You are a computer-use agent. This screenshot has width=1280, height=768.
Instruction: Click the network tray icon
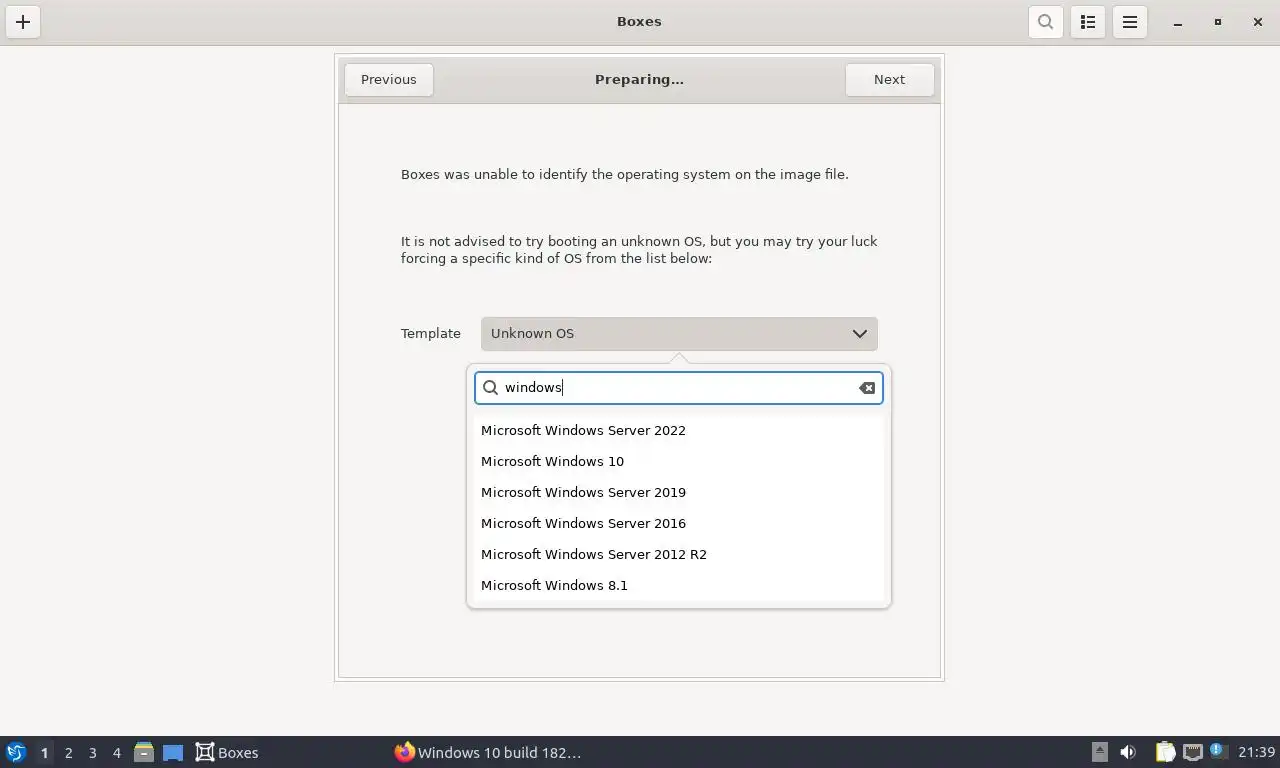click(1192, 752)
